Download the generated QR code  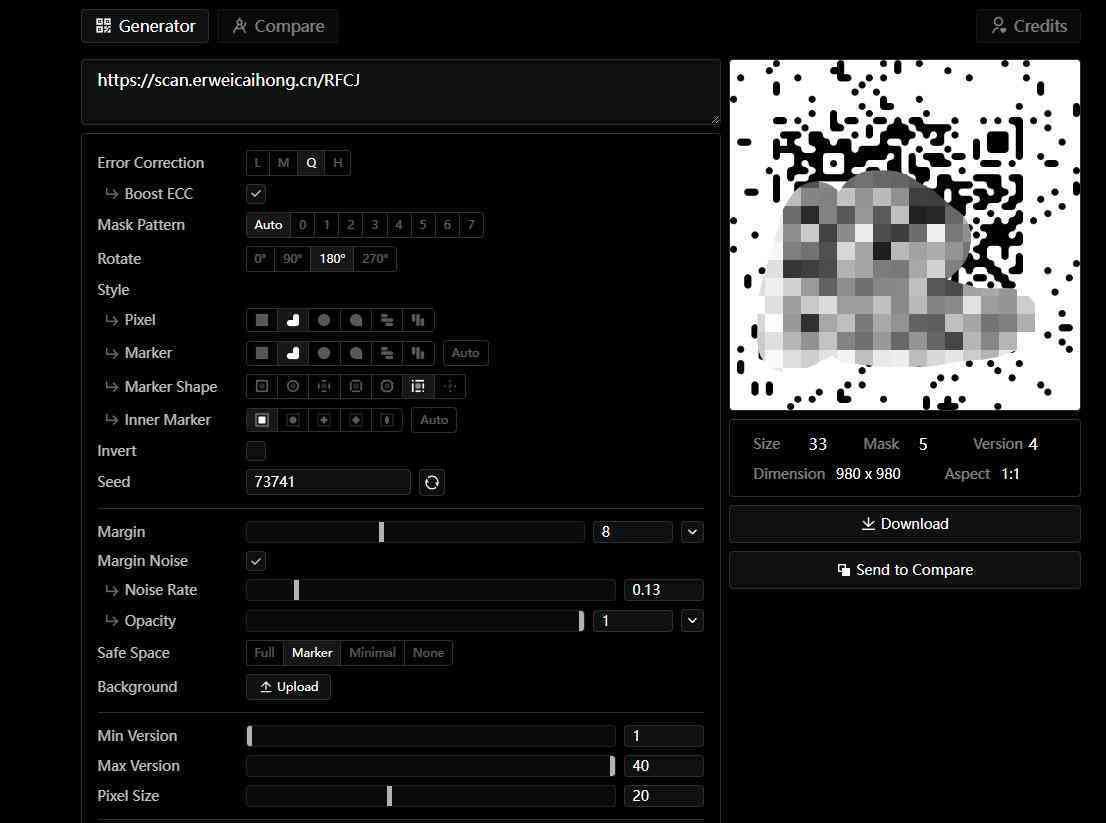click(x=904, y=524)
